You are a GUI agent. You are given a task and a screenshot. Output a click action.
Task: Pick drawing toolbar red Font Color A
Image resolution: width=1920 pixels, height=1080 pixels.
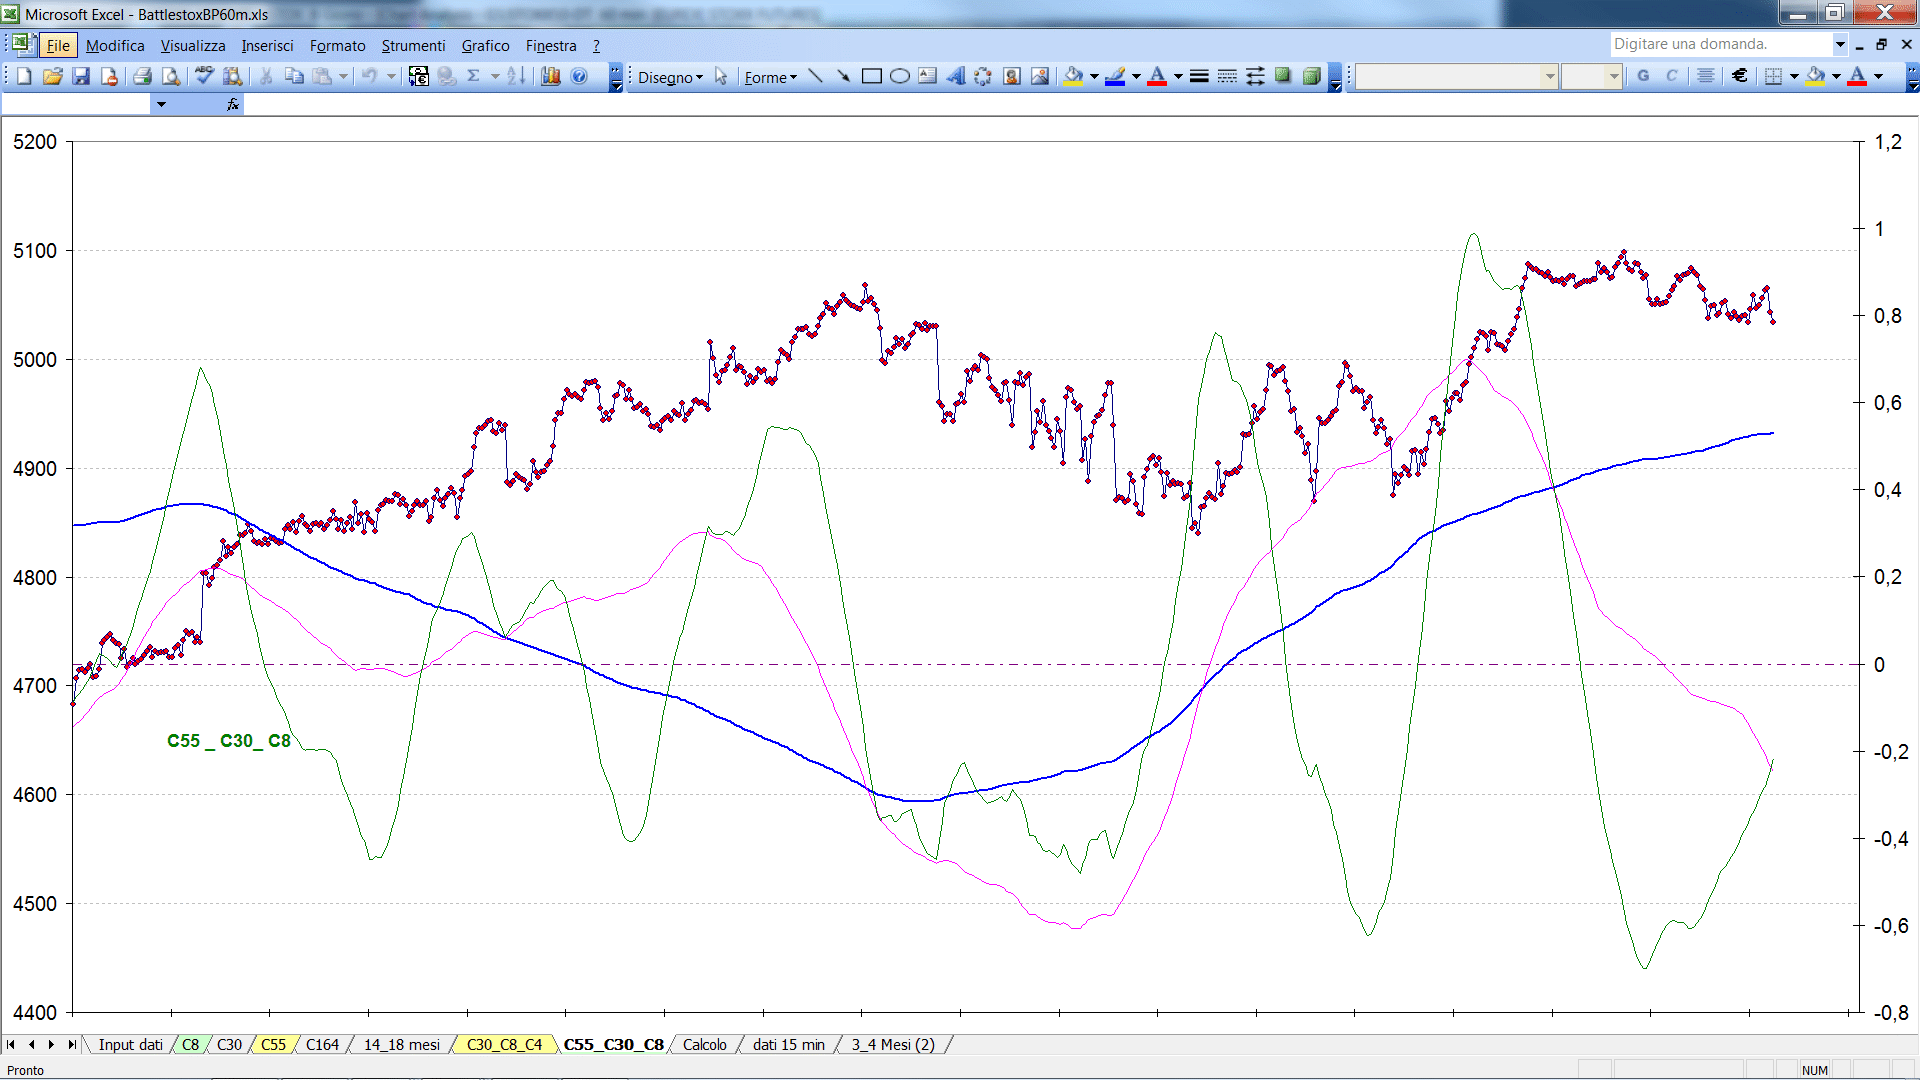[1157, 76]
